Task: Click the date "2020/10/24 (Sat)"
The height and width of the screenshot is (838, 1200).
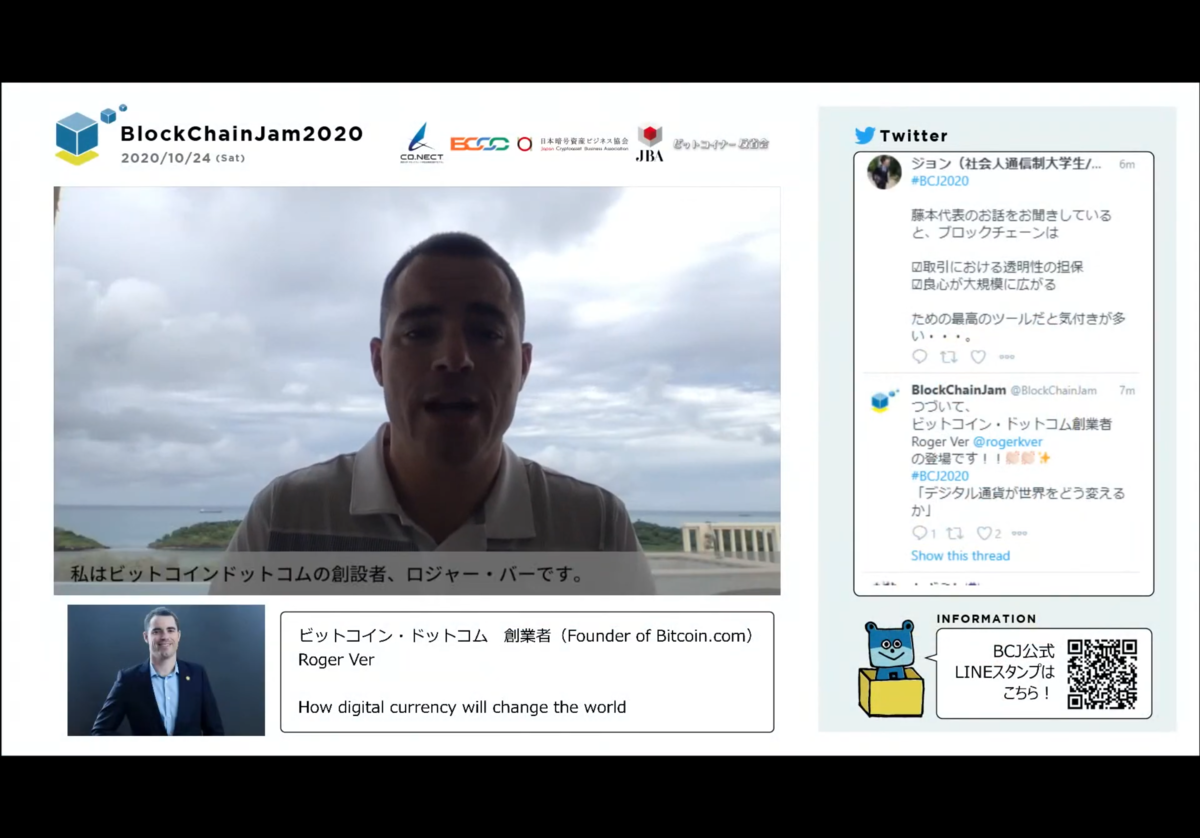Action: pyautogui.click(x=183, y=158)
